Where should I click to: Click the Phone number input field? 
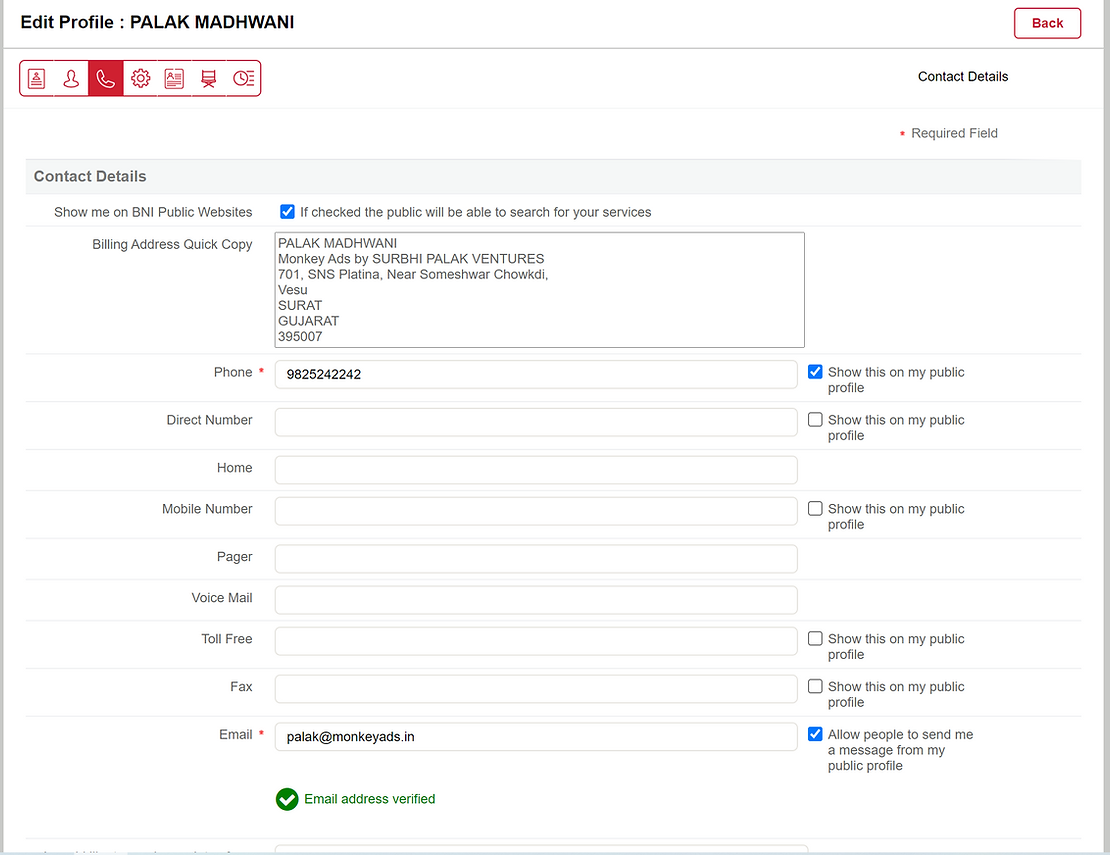(x=535, y=375)
